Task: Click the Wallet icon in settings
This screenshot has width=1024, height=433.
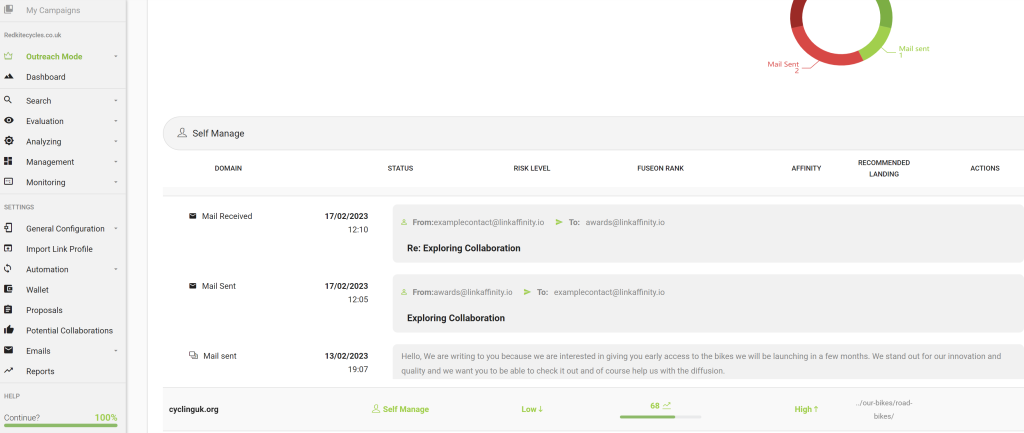Action: tap(9, 289)
